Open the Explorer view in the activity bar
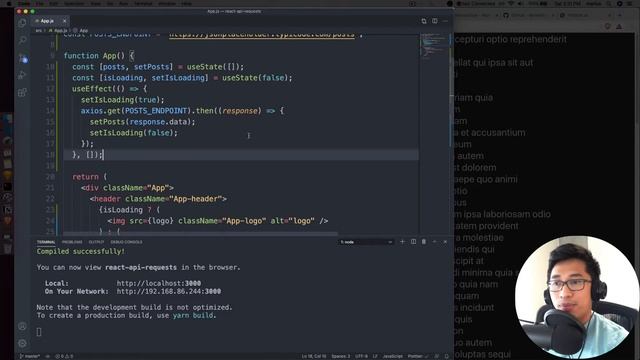640x360 pixels. click(22, 23)
